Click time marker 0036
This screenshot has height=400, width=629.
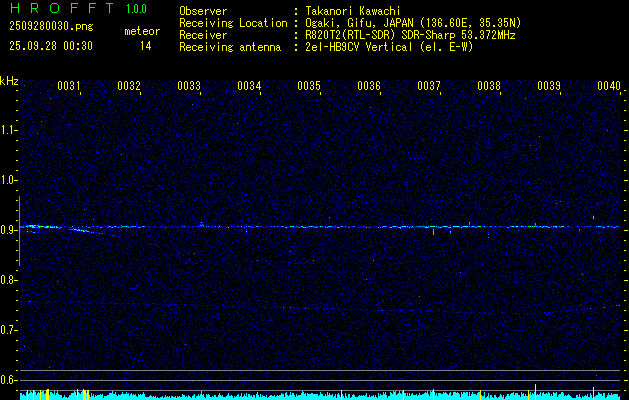pyautogui.click(x=369, y=86)
